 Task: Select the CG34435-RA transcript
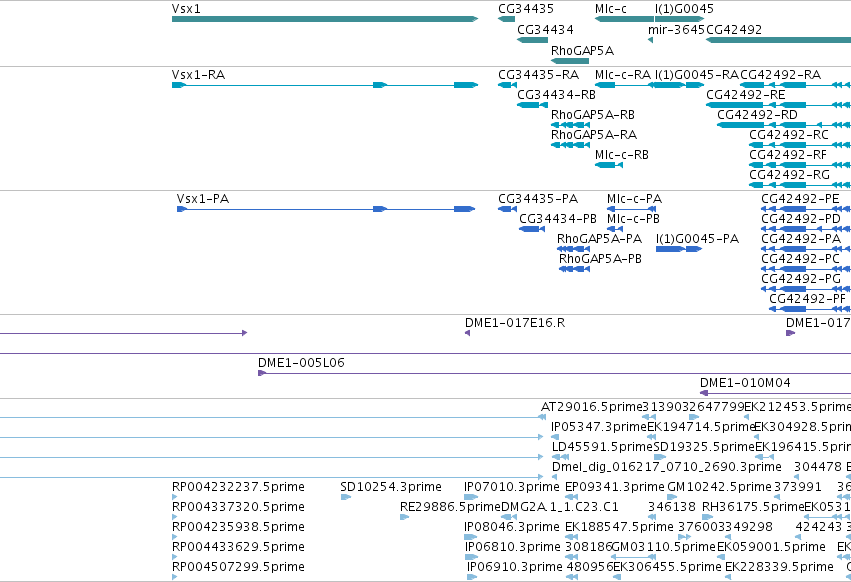click(x=507, y=85)
